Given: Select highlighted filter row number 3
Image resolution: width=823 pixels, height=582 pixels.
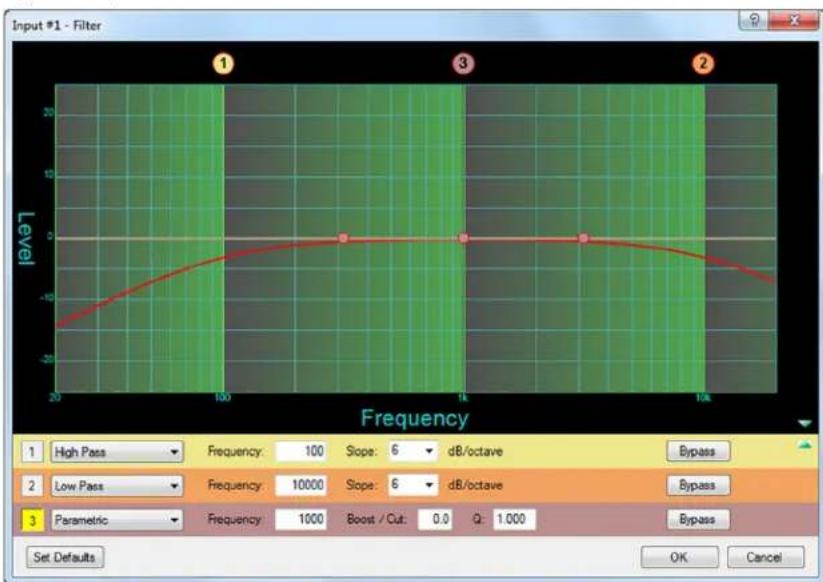Looking at the screenshot, I should (x=32, y=520).
